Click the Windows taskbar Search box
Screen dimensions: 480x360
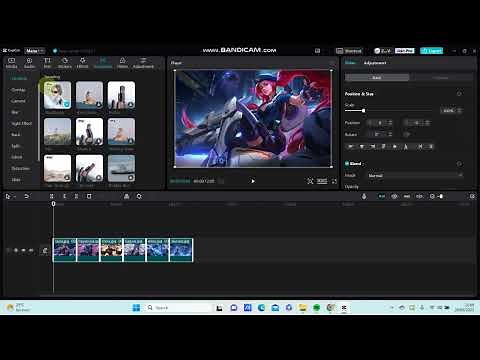178,308
